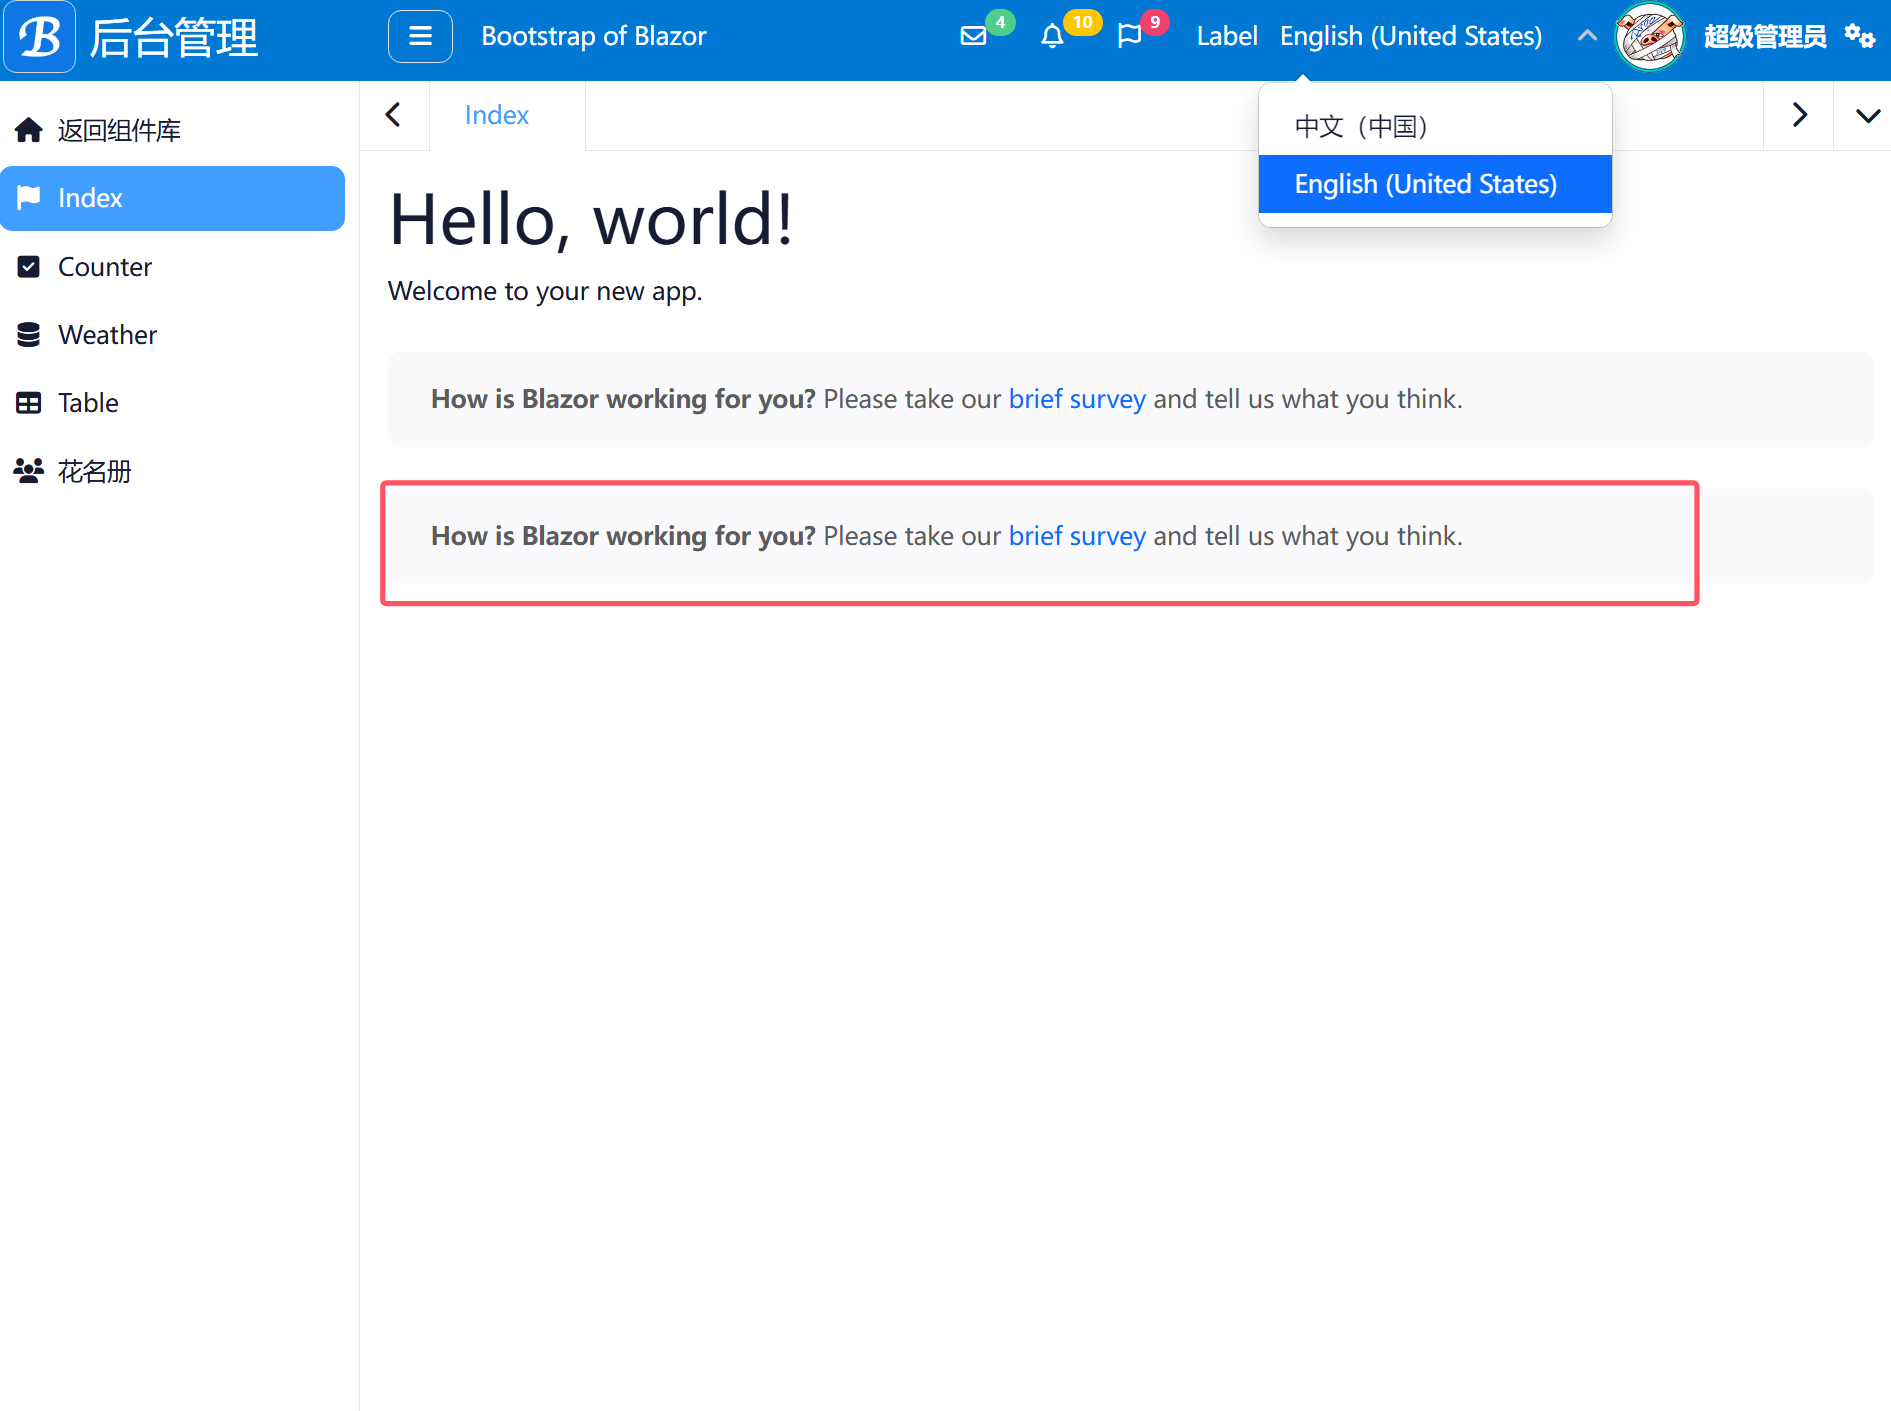Open the 花名册 roster page
Image resolution: width=1891 pixels, height=1411 pixels.
(94, 471)
